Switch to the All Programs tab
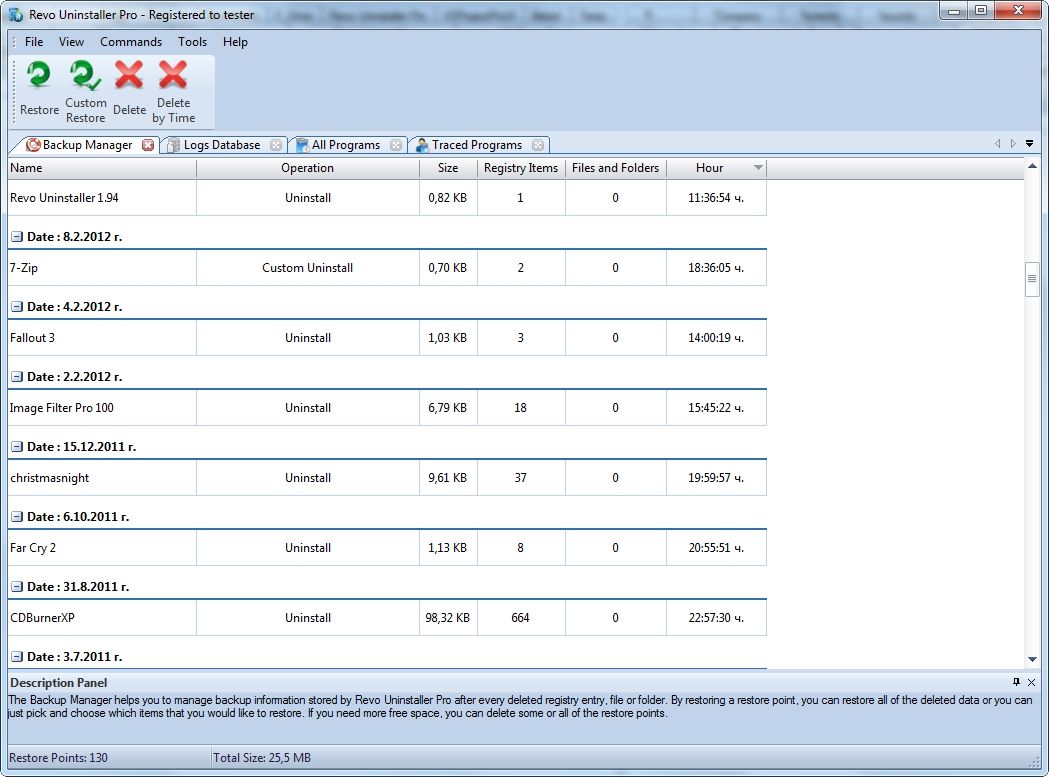The image size is (1049, 777). (x=346, y=145)
